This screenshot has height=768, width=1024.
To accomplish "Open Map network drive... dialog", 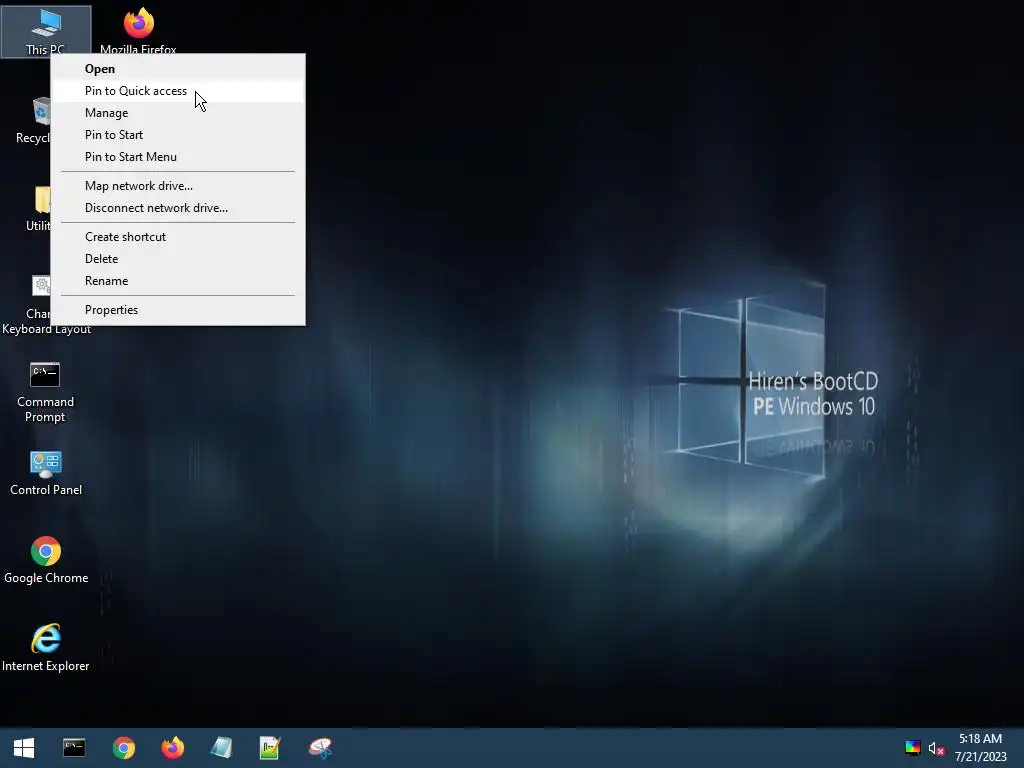I will click(x=178, y=186).
